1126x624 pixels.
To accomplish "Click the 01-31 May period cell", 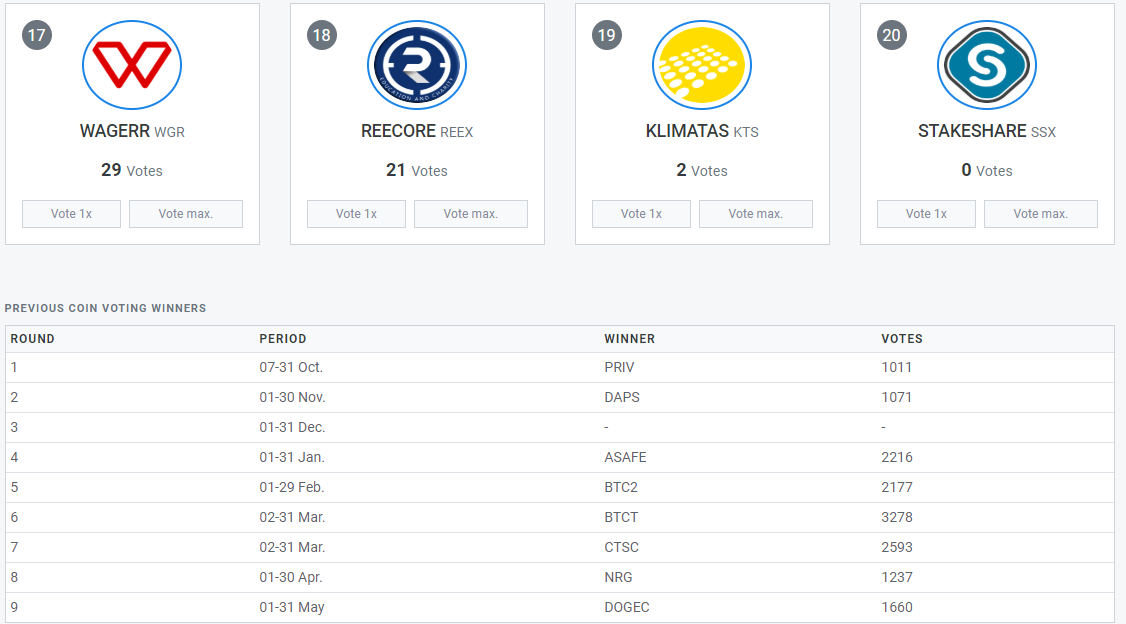I will (292, 608).
